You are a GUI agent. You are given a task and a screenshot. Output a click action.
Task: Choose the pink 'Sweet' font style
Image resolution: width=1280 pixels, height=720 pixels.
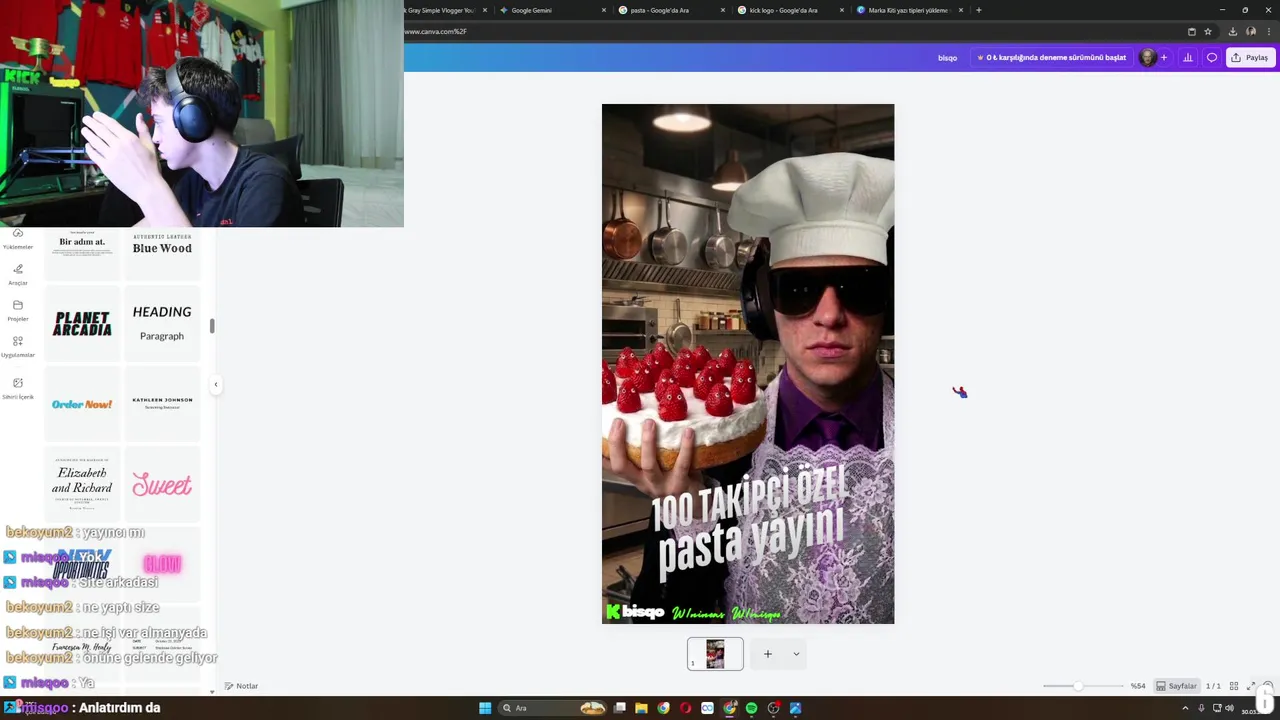pos(162,485)
